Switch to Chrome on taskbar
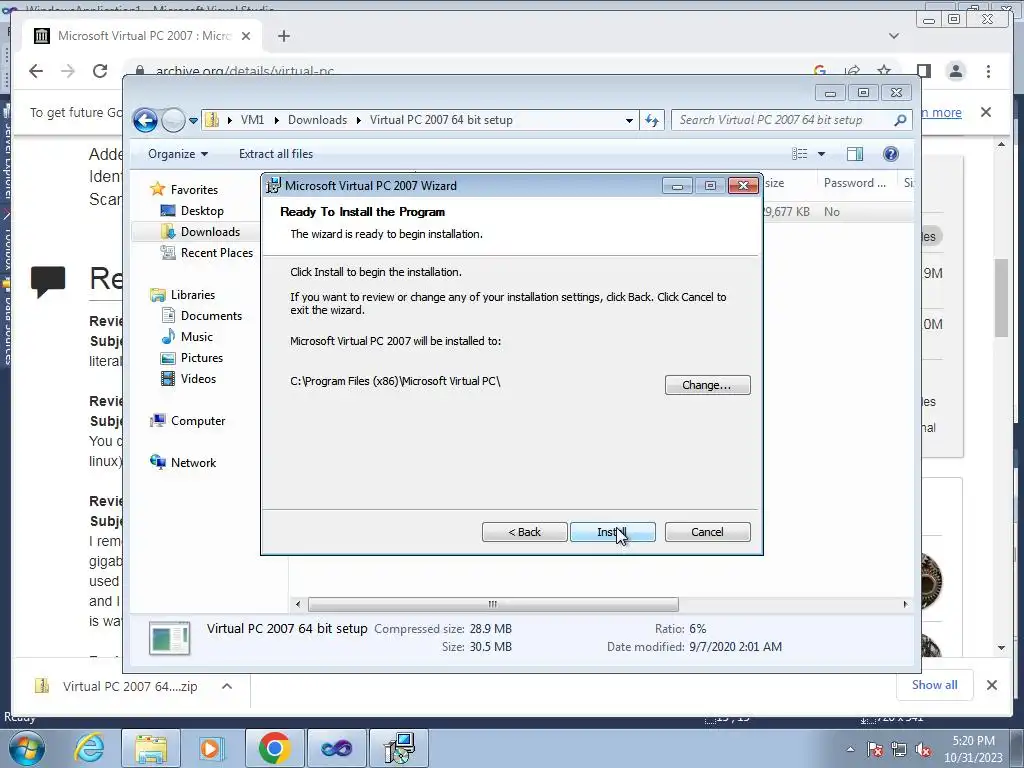Image resolution: width=1024 pixels, height=768 pixels. click(274, 748)
